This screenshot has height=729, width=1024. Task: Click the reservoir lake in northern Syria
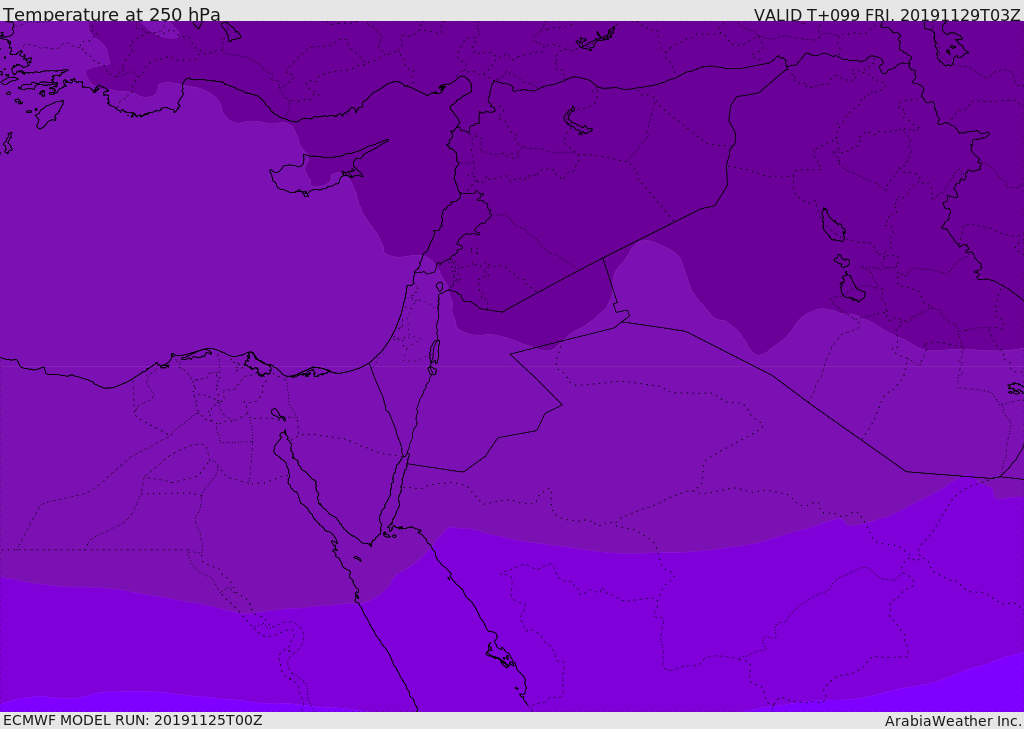tap(578, 121)
